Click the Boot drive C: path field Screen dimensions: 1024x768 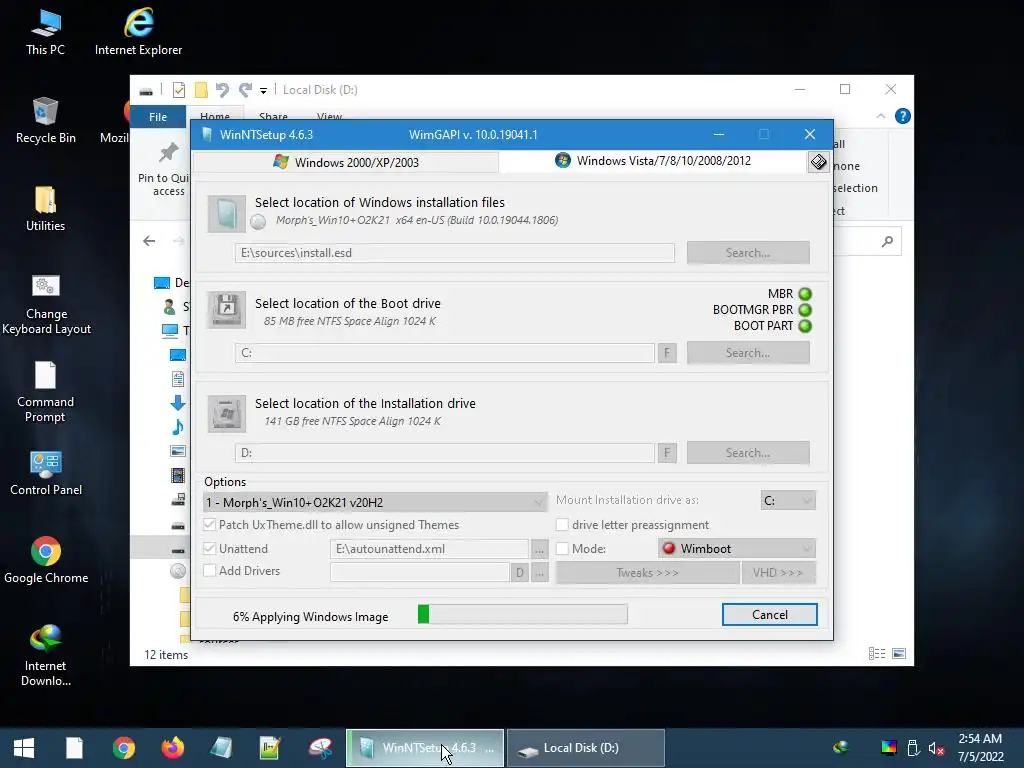pyautogui.click(x=445, y=353)
